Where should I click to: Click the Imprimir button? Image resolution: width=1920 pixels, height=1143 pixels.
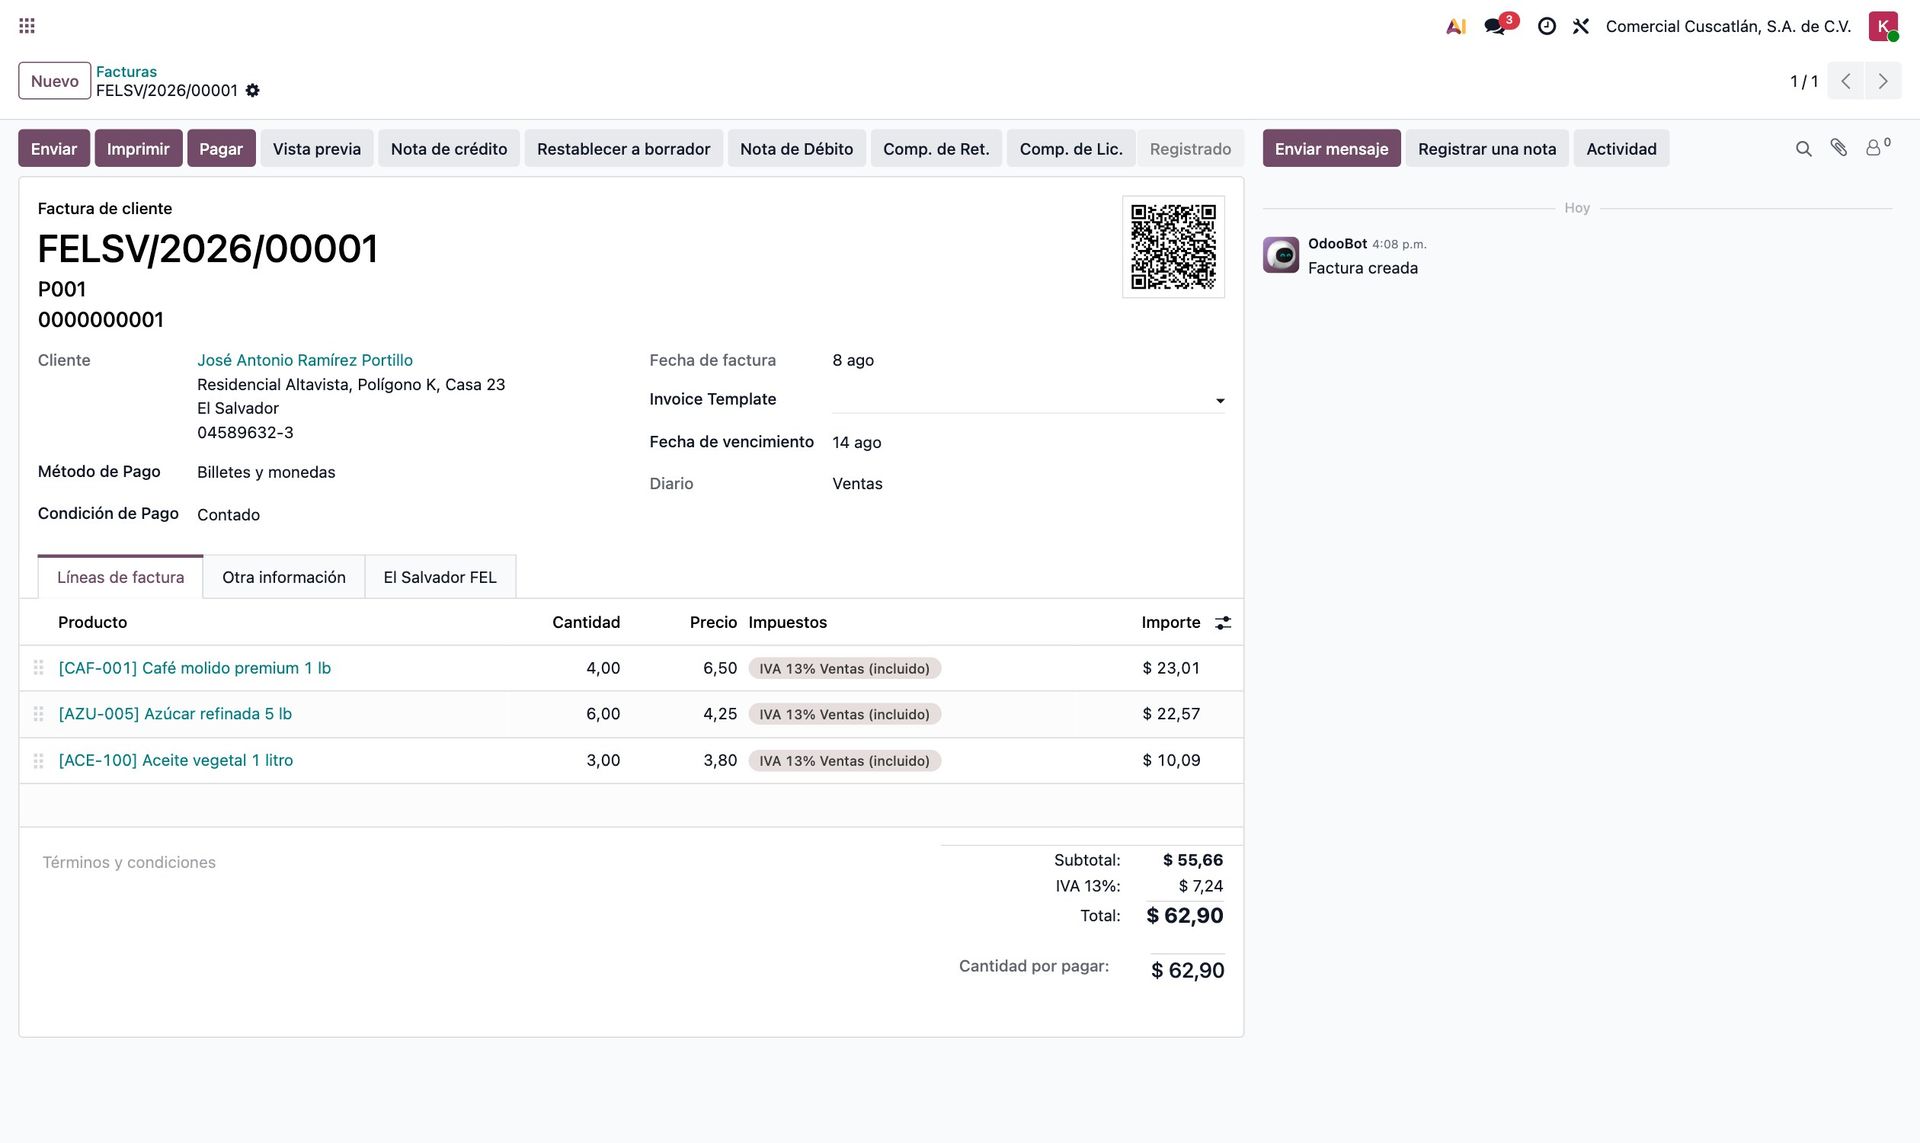138,149
